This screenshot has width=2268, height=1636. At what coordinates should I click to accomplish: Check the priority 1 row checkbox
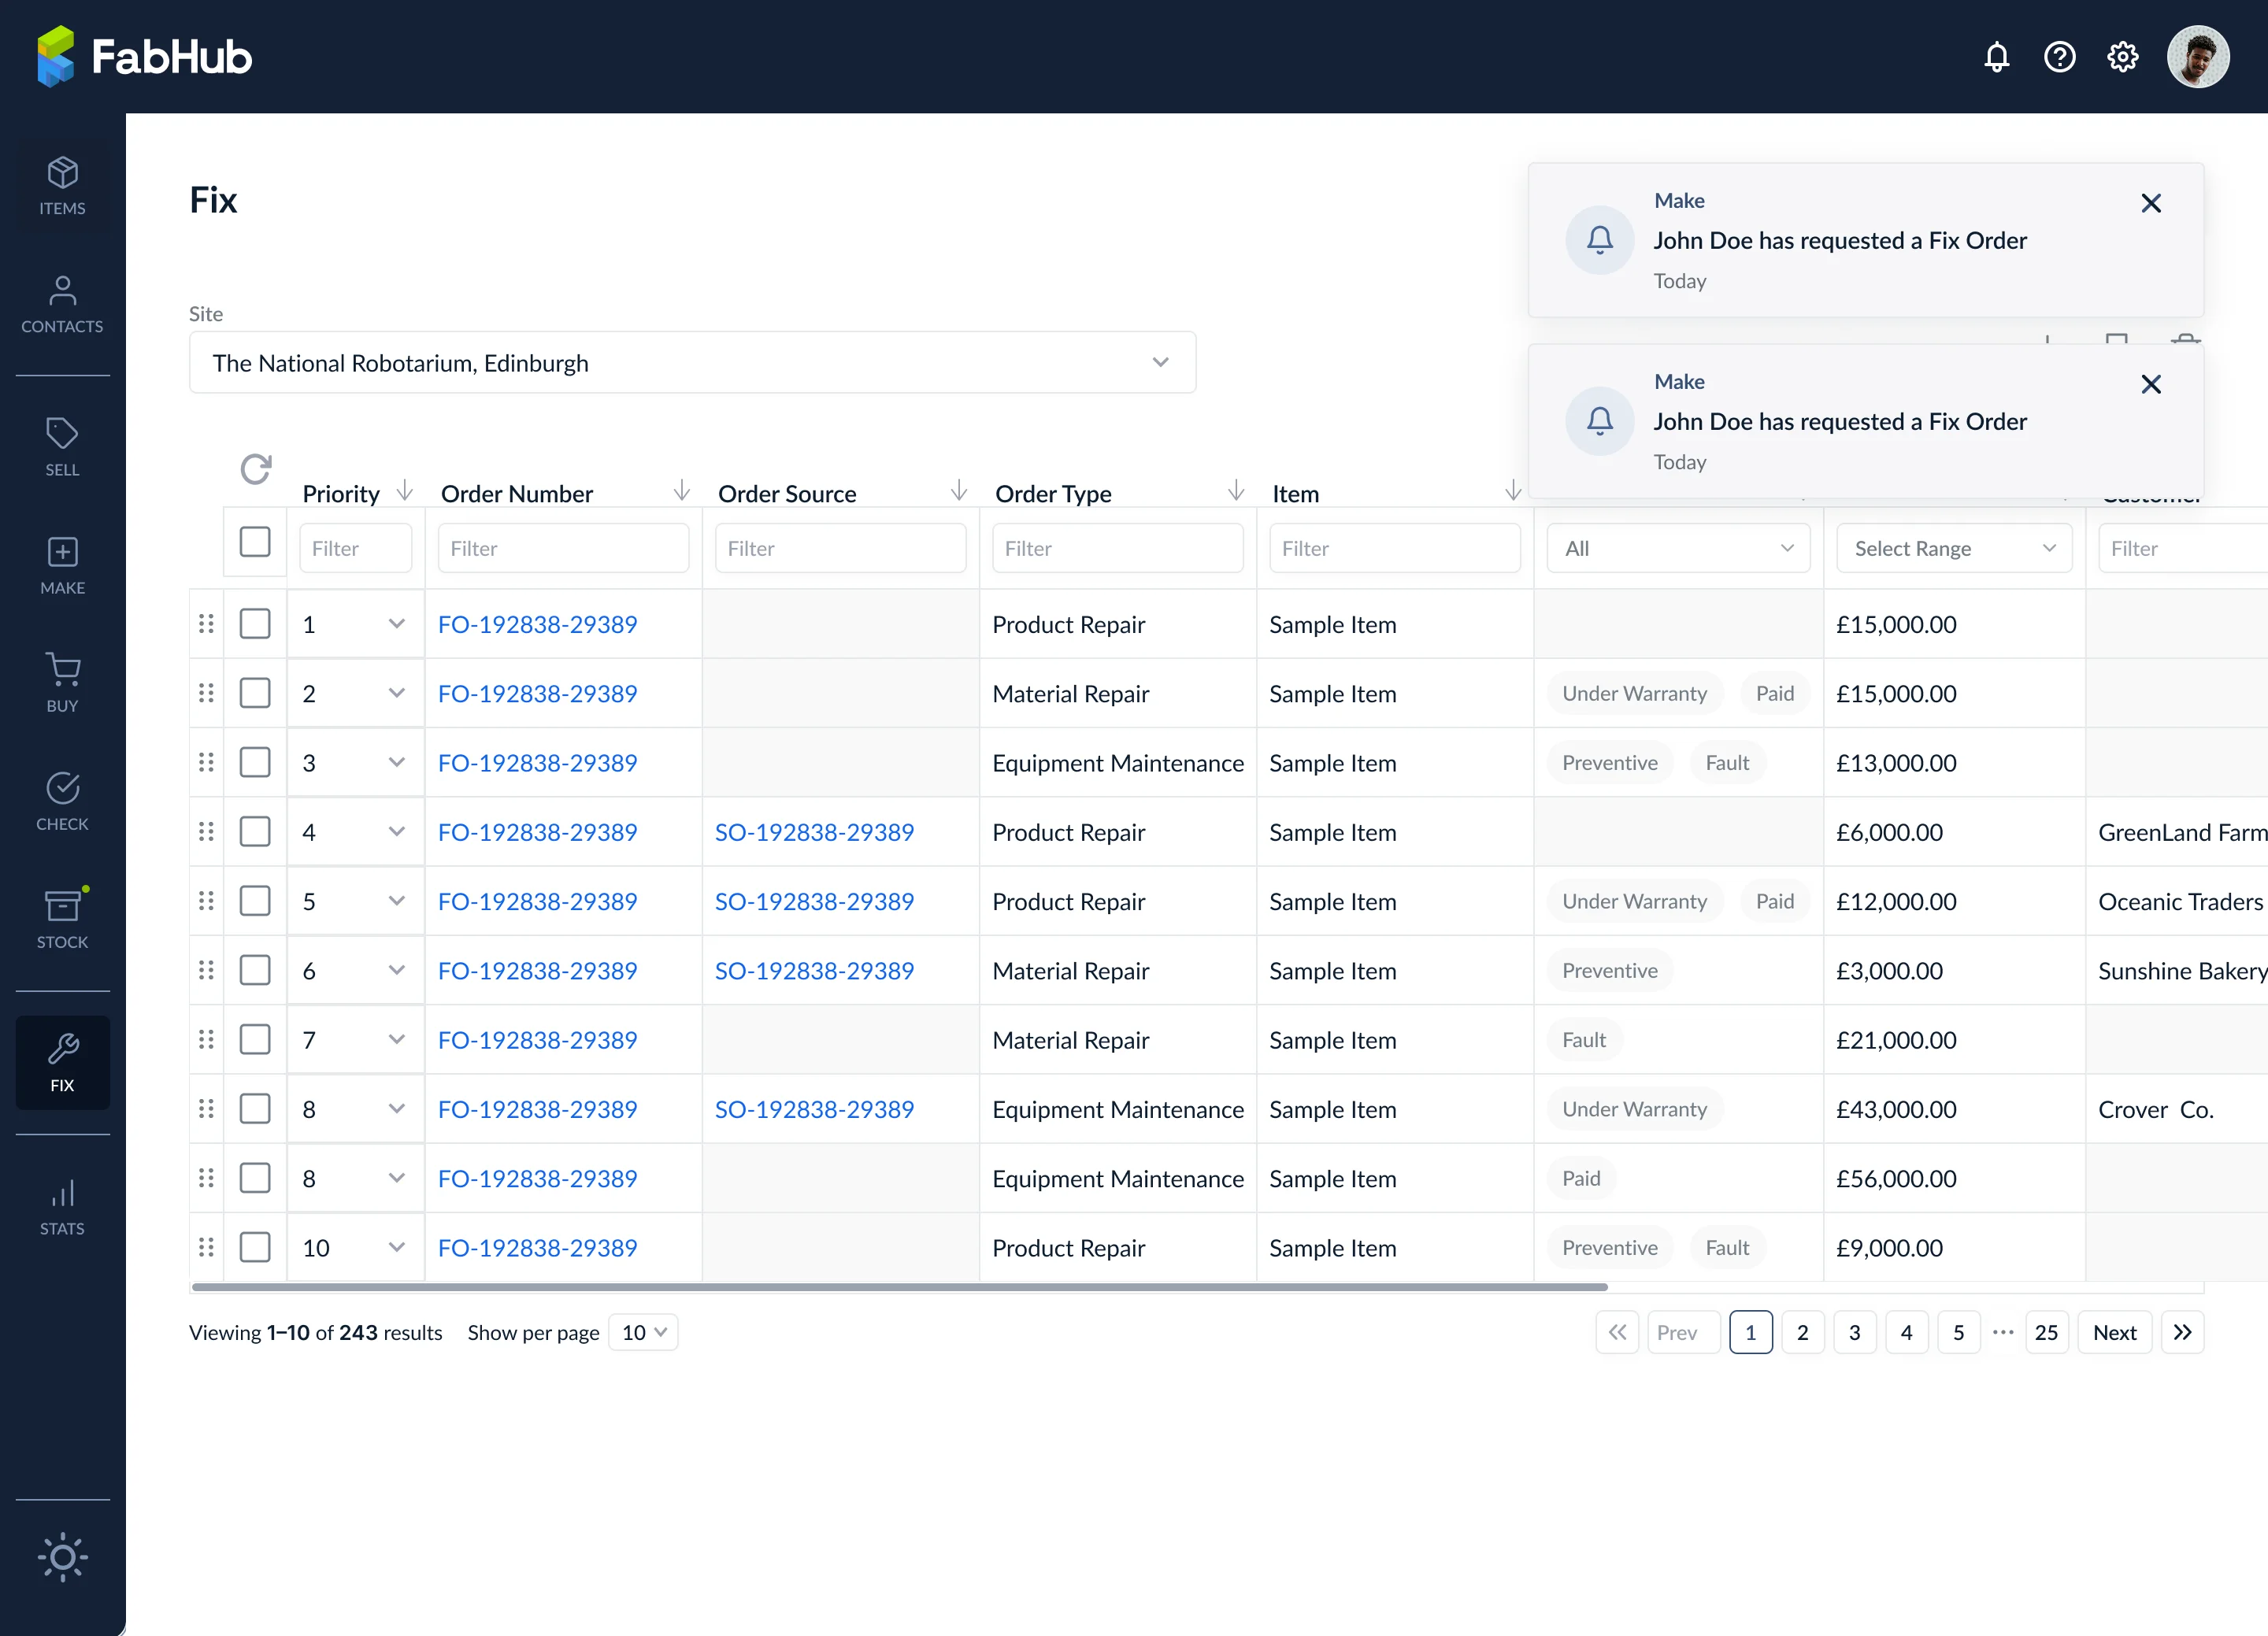(x=255, y=624)
